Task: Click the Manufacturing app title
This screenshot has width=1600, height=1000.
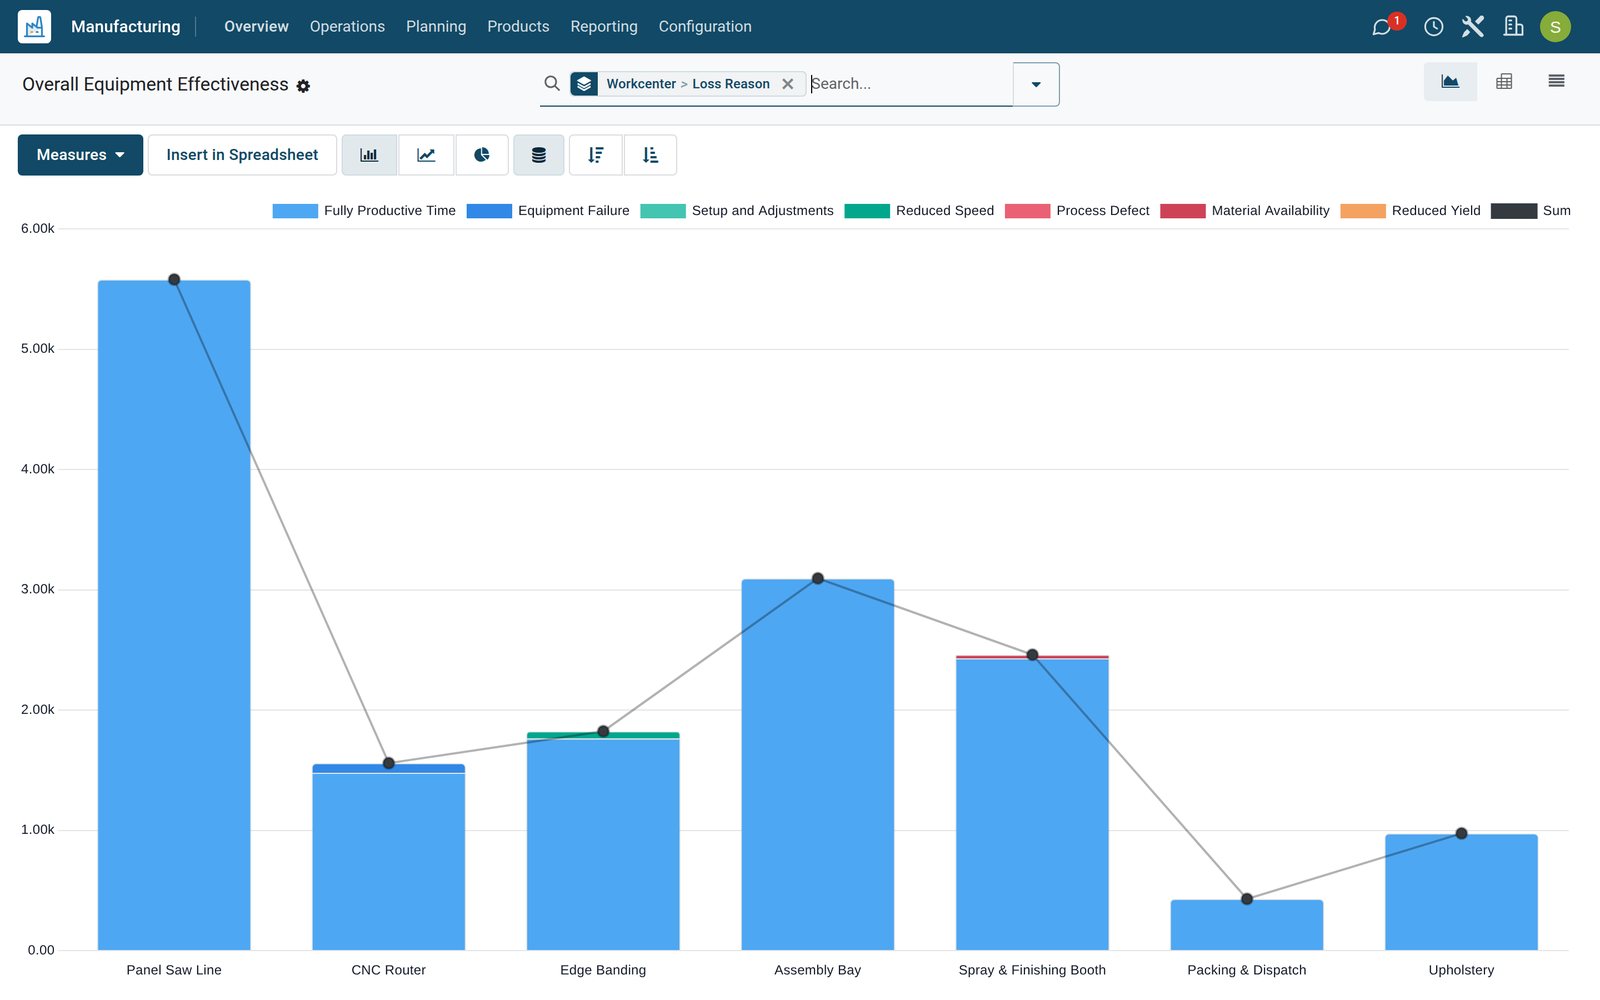Action: (x=126, y=26)
